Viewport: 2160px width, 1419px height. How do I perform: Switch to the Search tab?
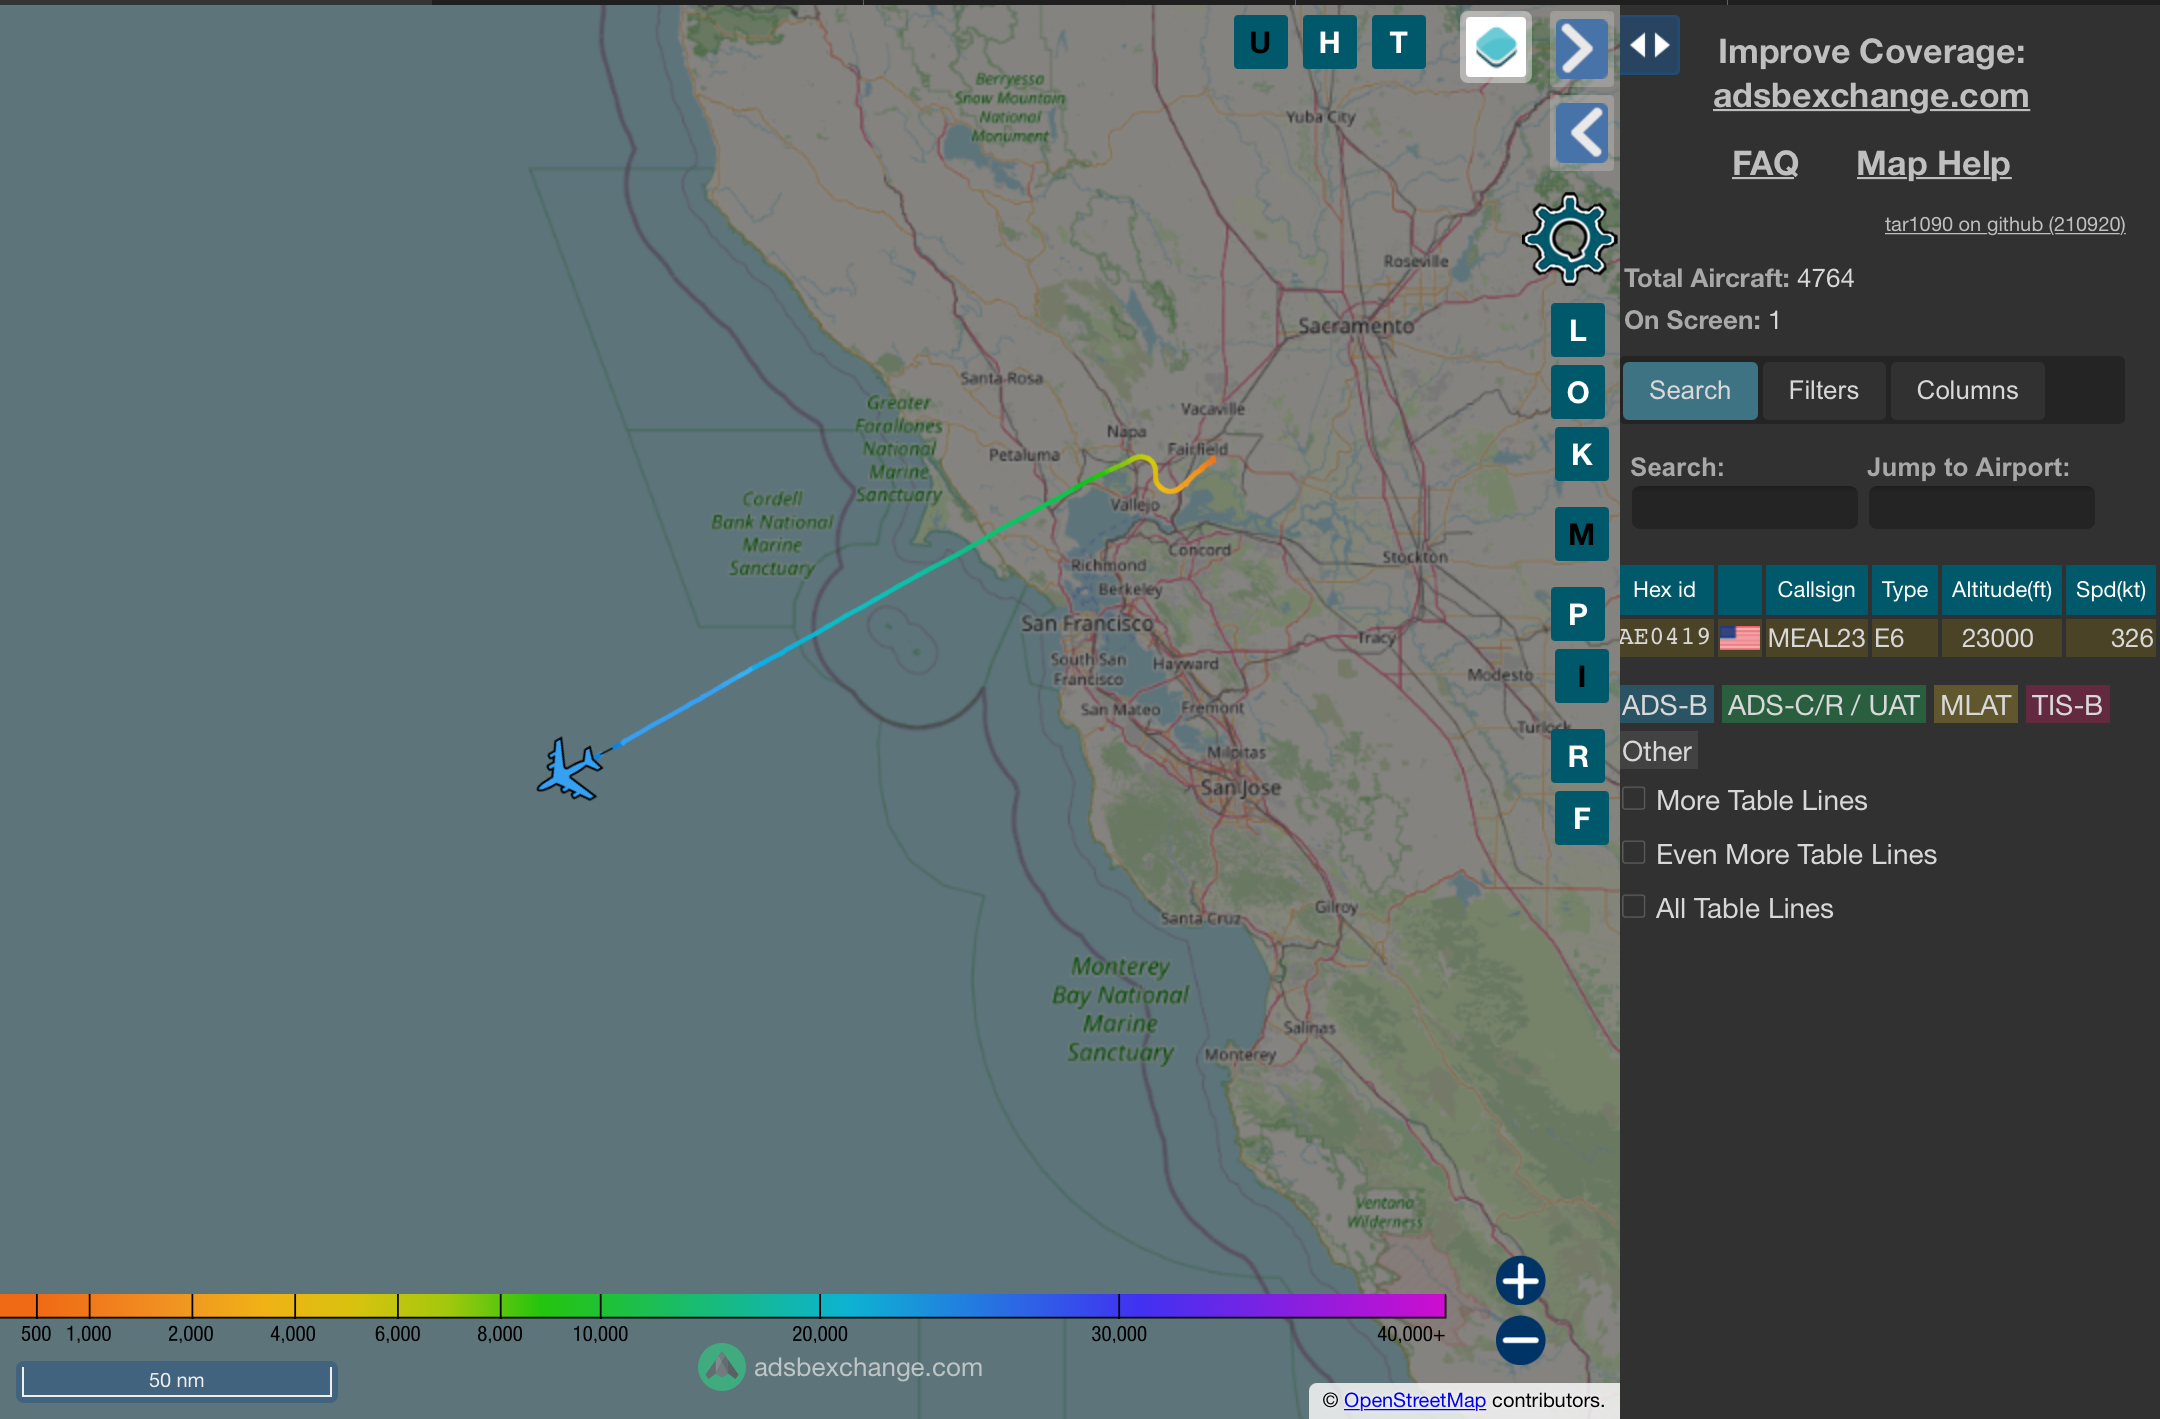pyautogui.click(x=1689, y=390)
